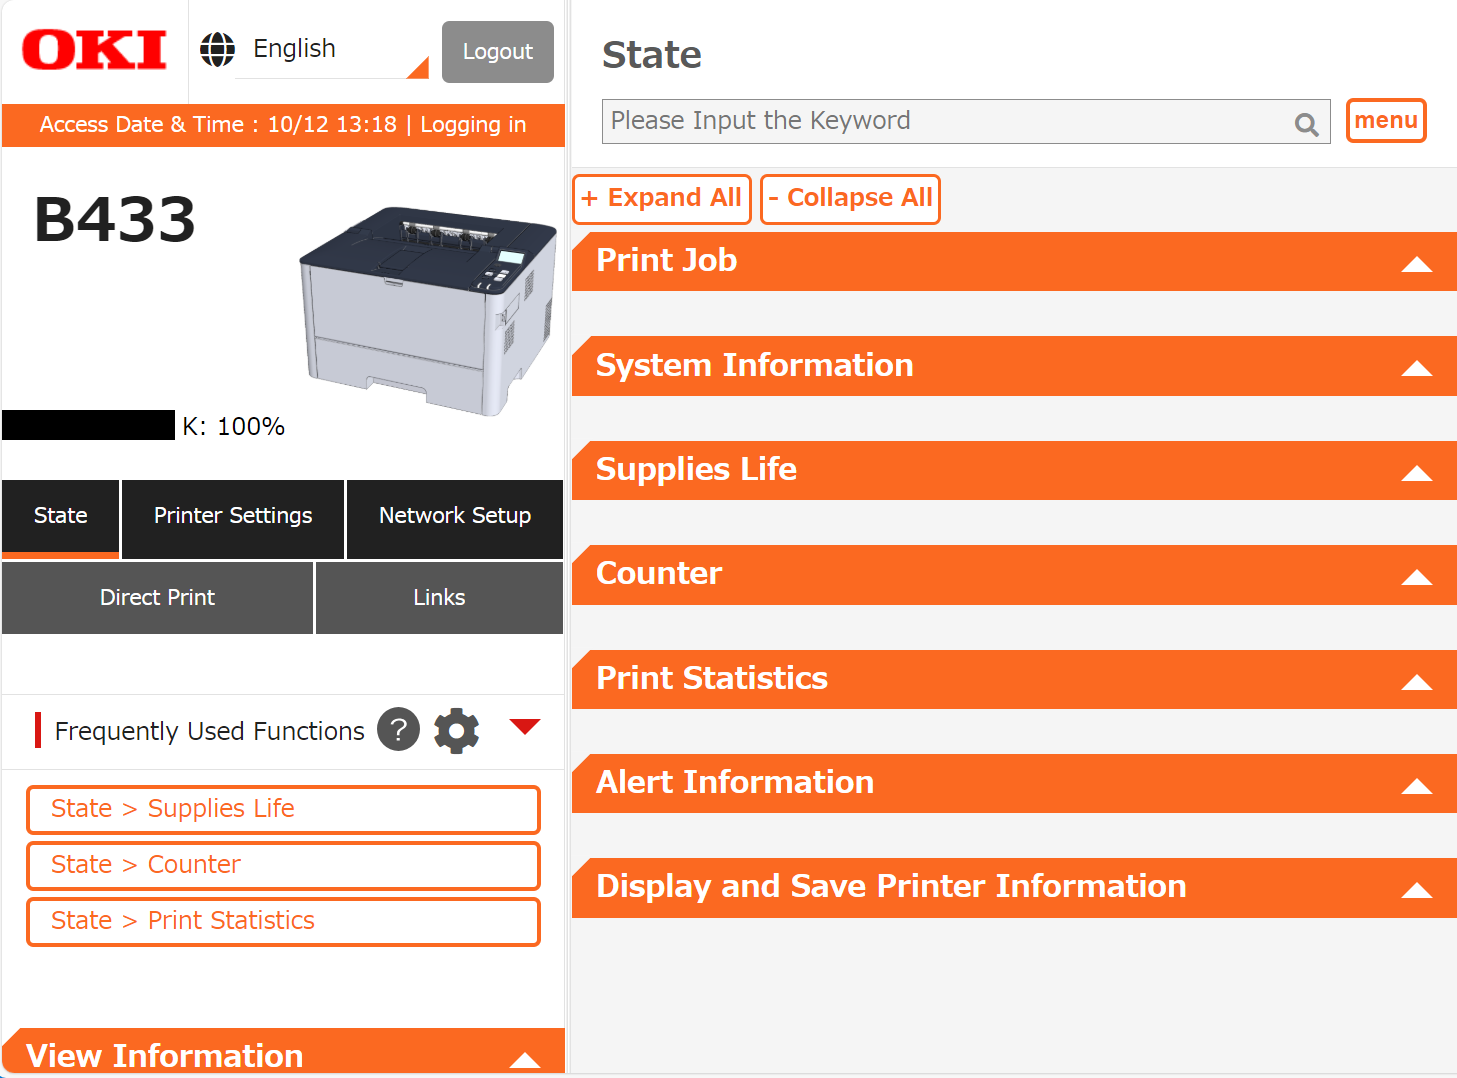Image resolution: width=1457 pixels, height=1078 pixels.
Task: Click the B433 model name
Action: 115,219
